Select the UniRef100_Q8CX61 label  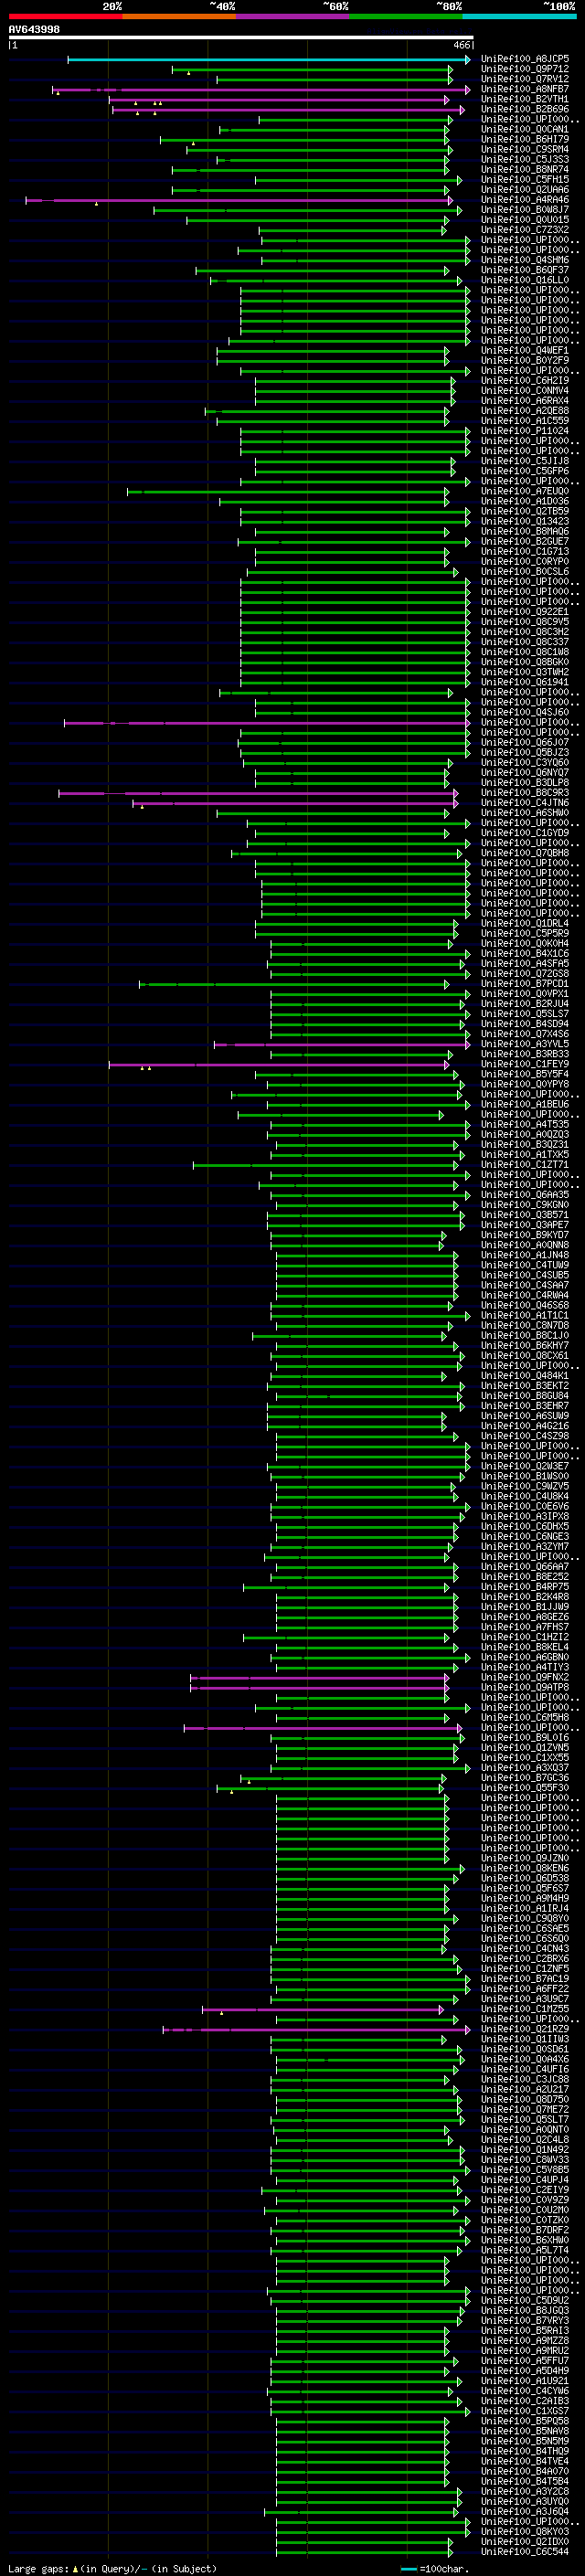[525, 1356]
